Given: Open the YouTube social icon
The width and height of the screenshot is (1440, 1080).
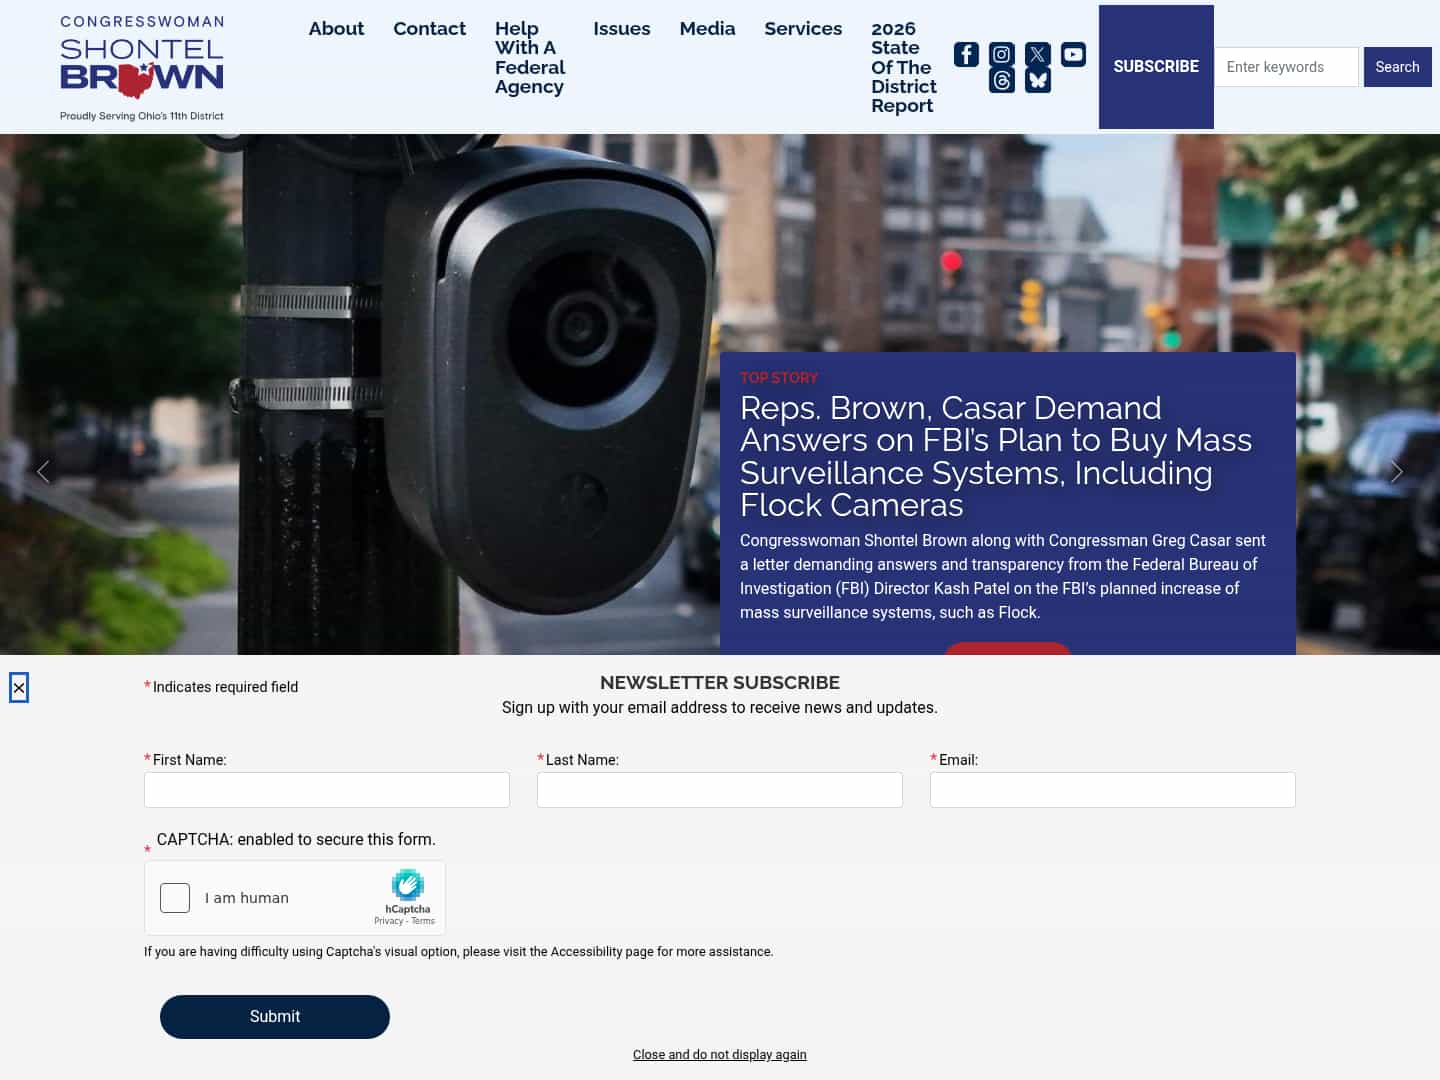Looking at the screenshot, I should (1073, 54).
